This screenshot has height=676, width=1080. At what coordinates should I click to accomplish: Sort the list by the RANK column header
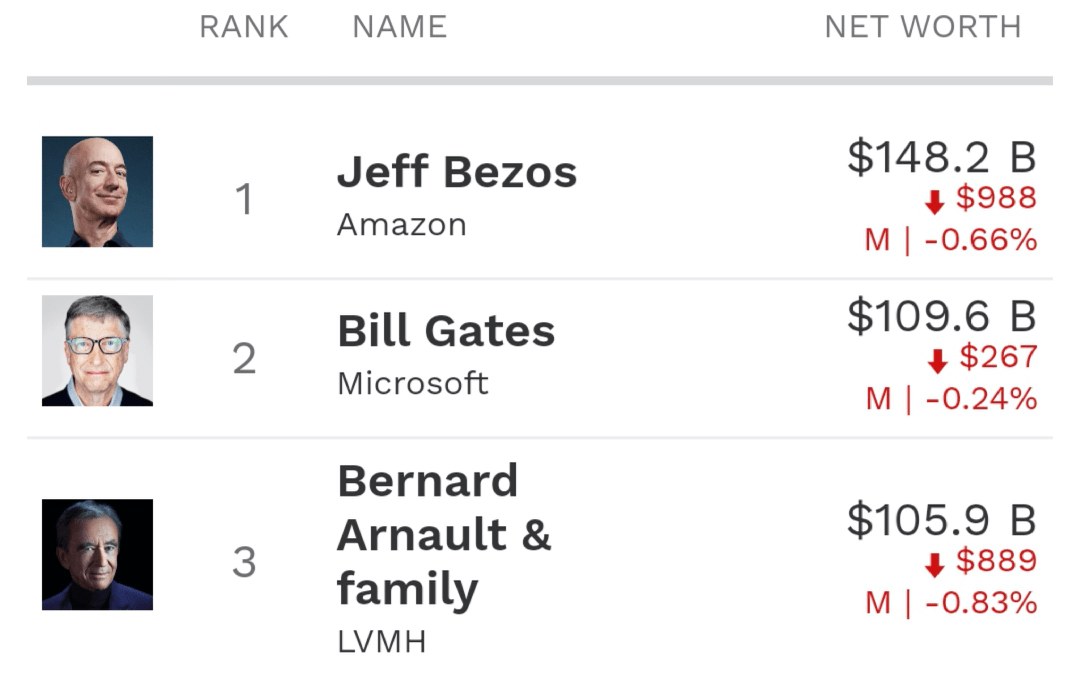coord(244,27)
